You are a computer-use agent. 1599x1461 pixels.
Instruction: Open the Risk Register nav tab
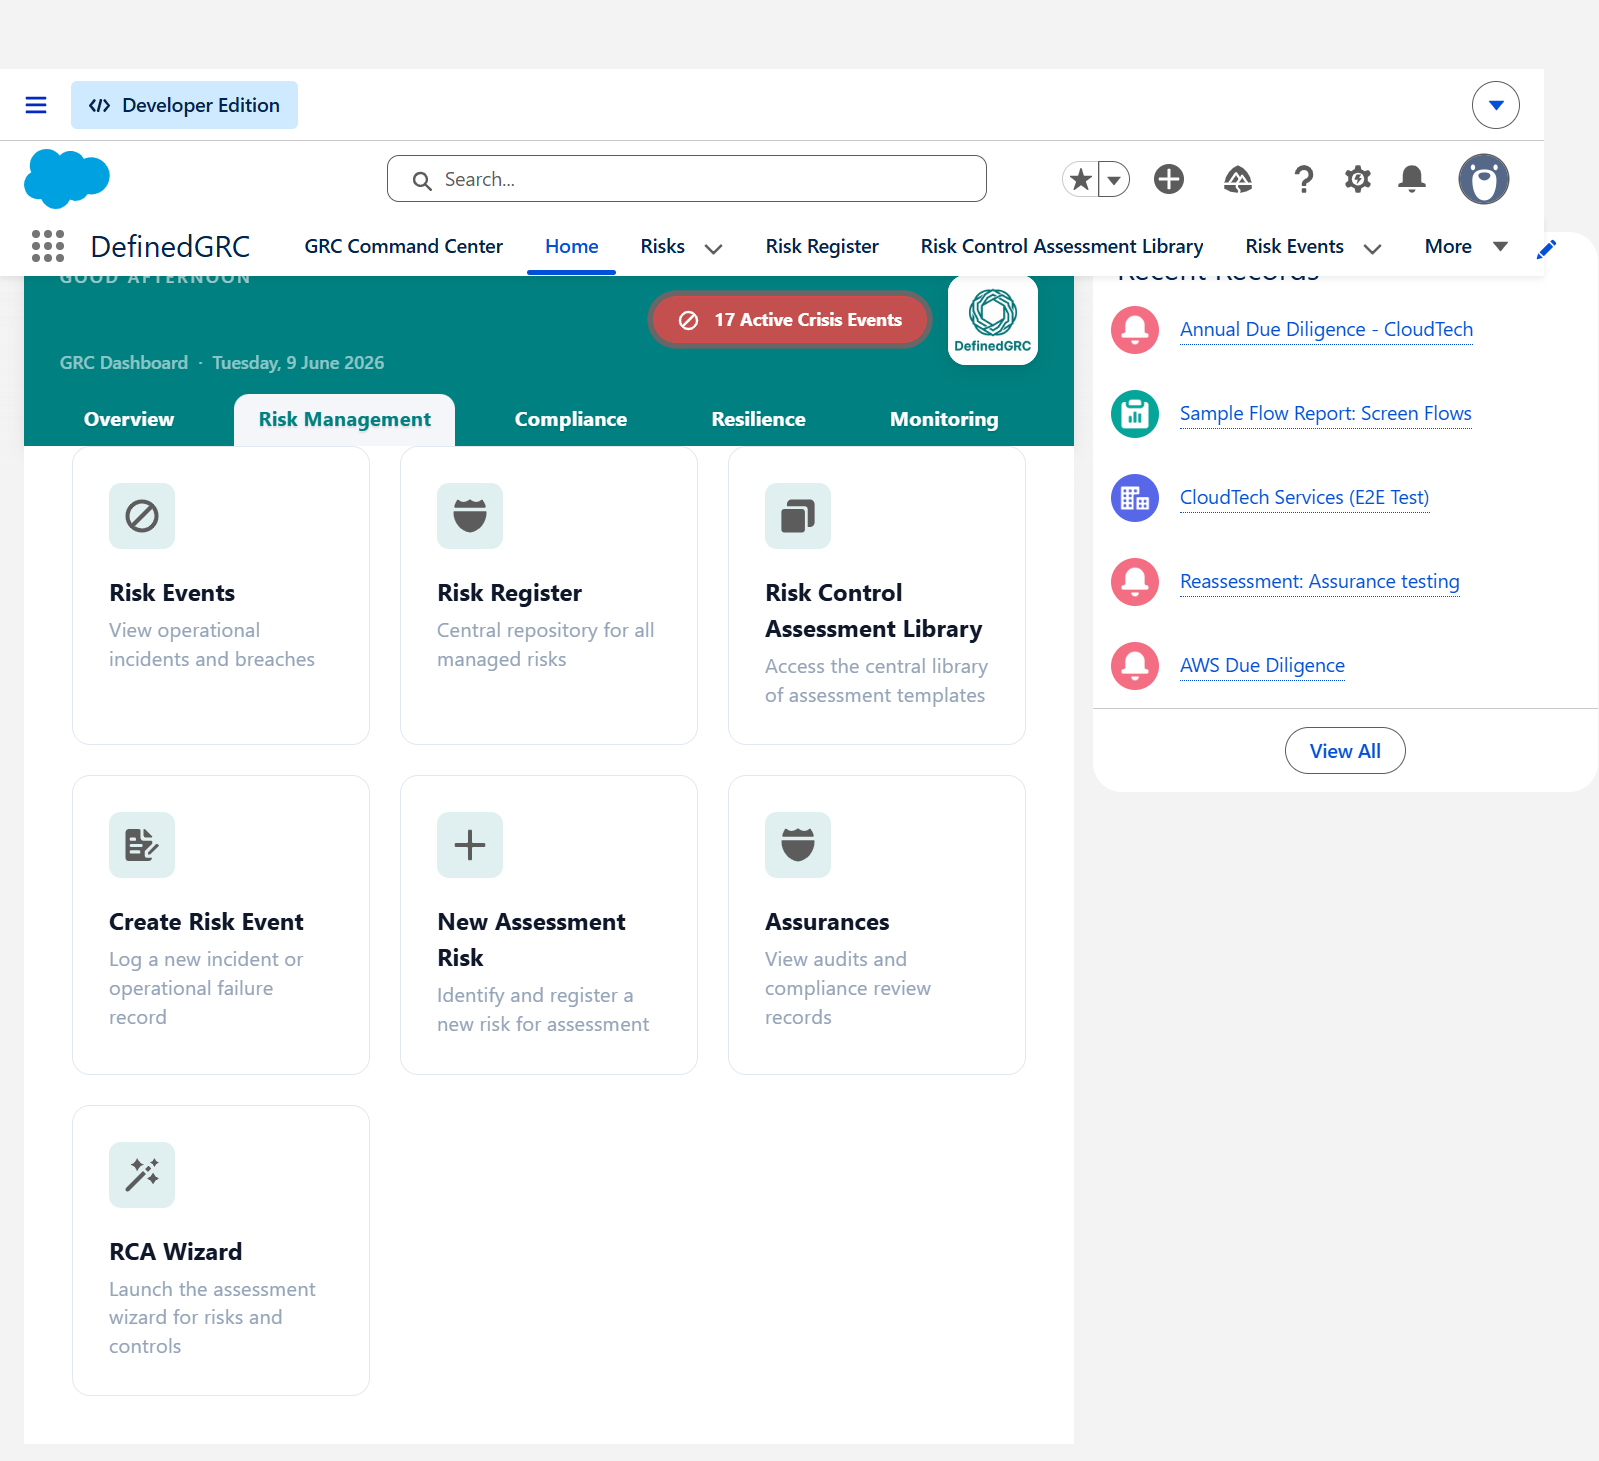(x=822, y=246)
